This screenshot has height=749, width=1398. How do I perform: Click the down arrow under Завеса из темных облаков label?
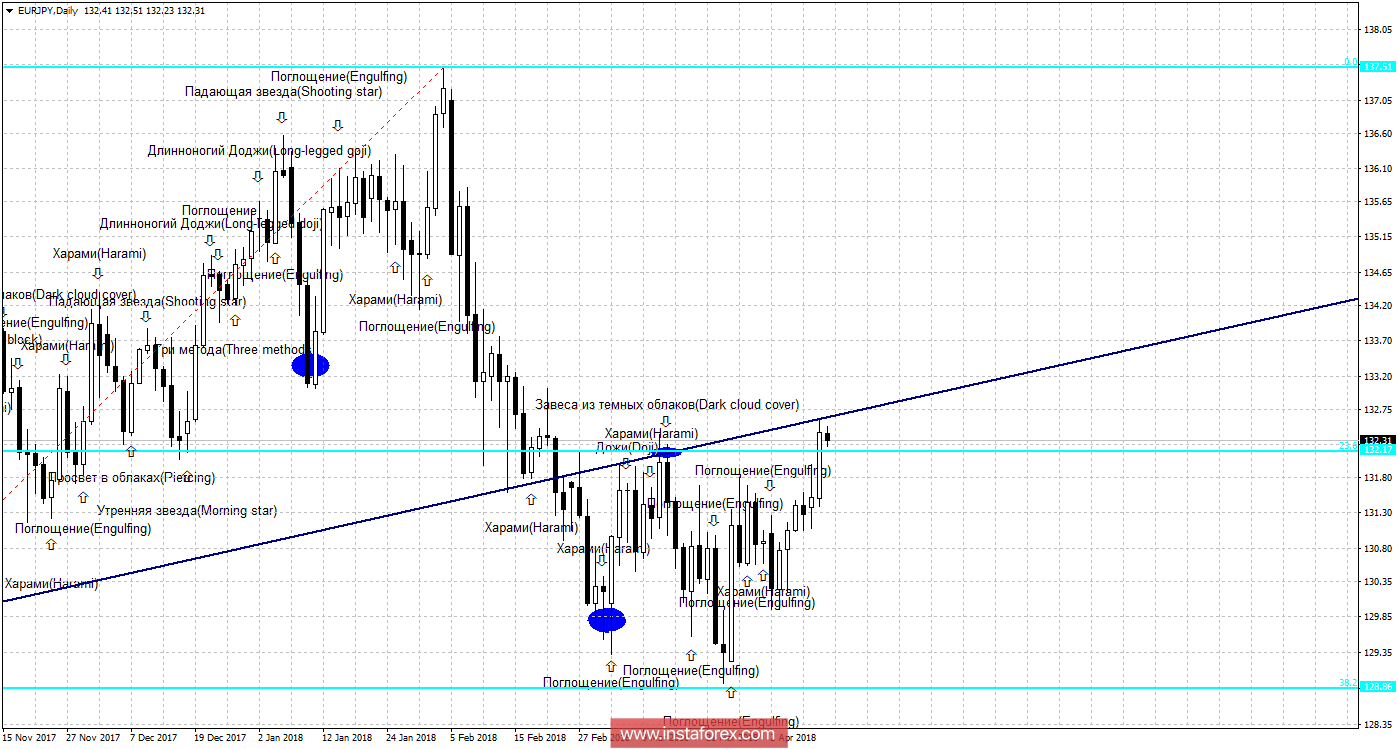coord(665,421)
